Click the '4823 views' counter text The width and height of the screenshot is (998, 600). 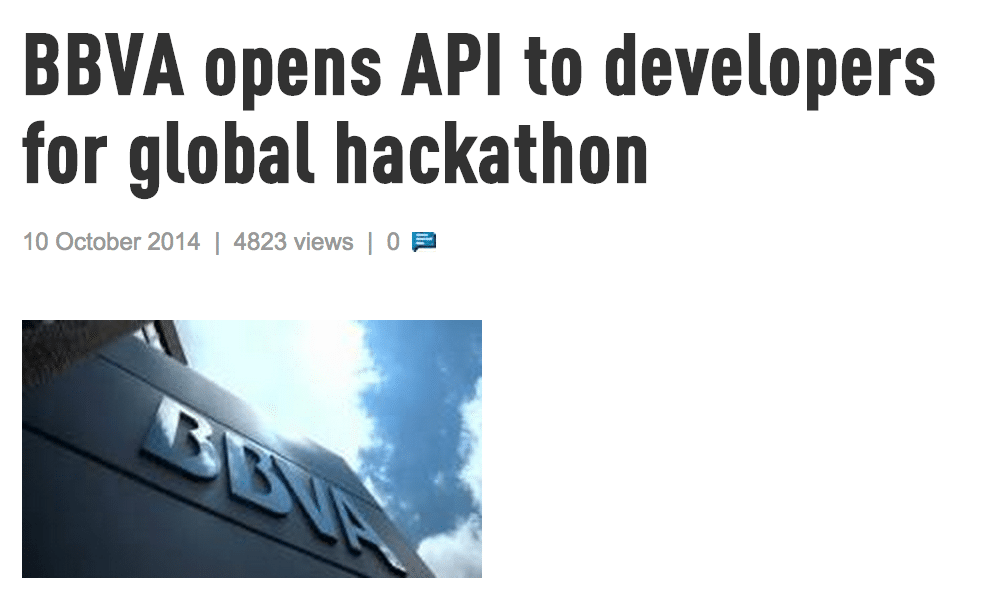tap(293, 242)
